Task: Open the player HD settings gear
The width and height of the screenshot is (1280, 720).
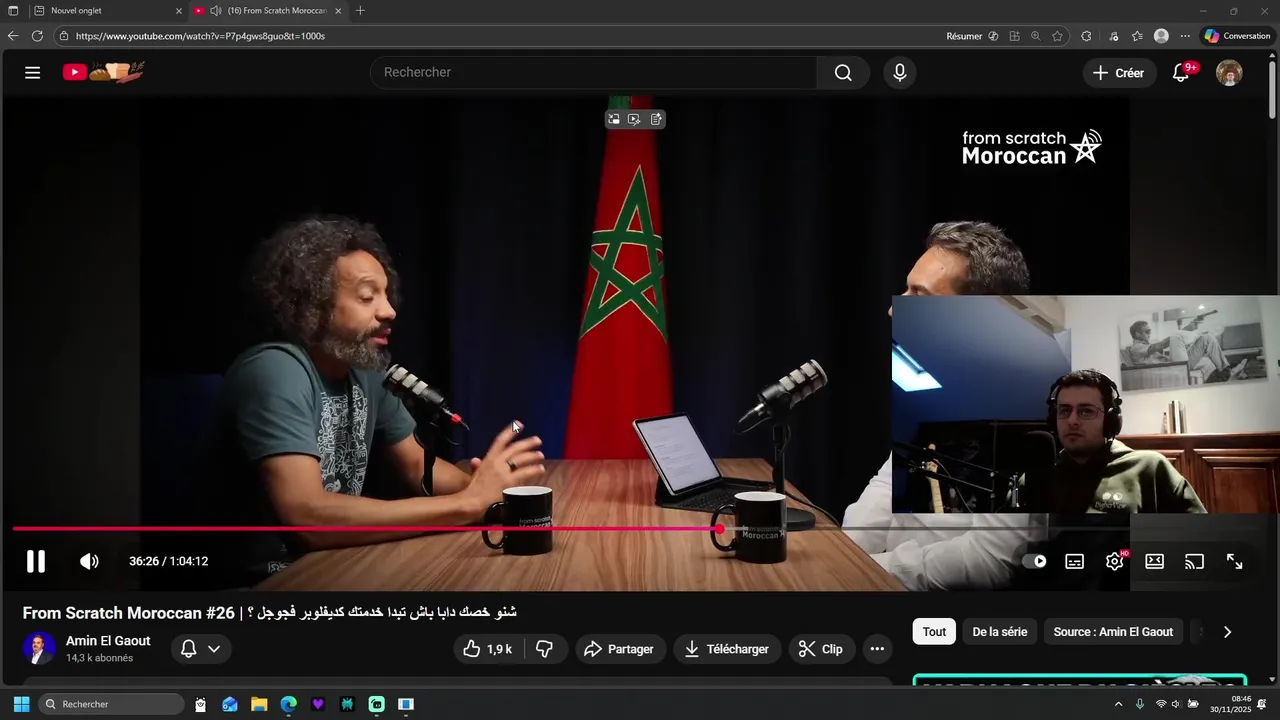Action: [x=1115, y=561]
